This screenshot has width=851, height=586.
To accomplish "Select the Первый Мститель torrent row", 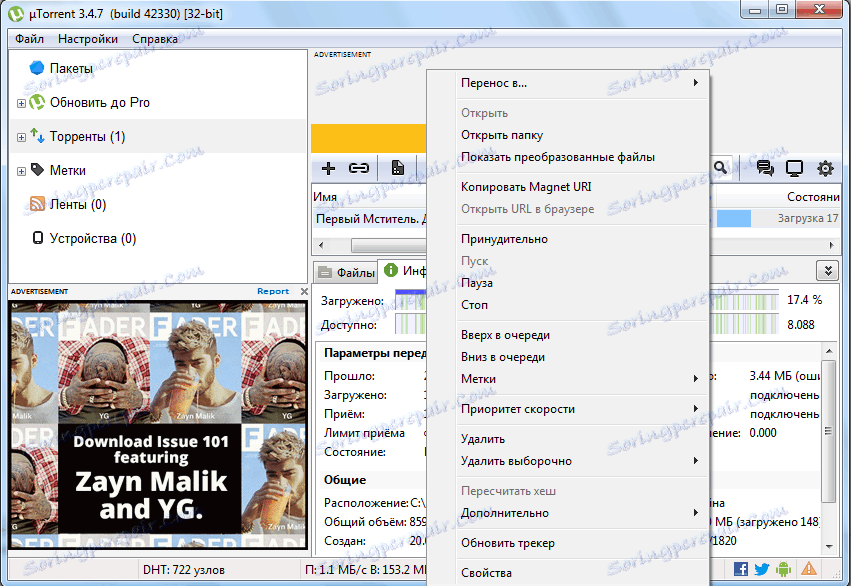I will [x=370, y=219].
